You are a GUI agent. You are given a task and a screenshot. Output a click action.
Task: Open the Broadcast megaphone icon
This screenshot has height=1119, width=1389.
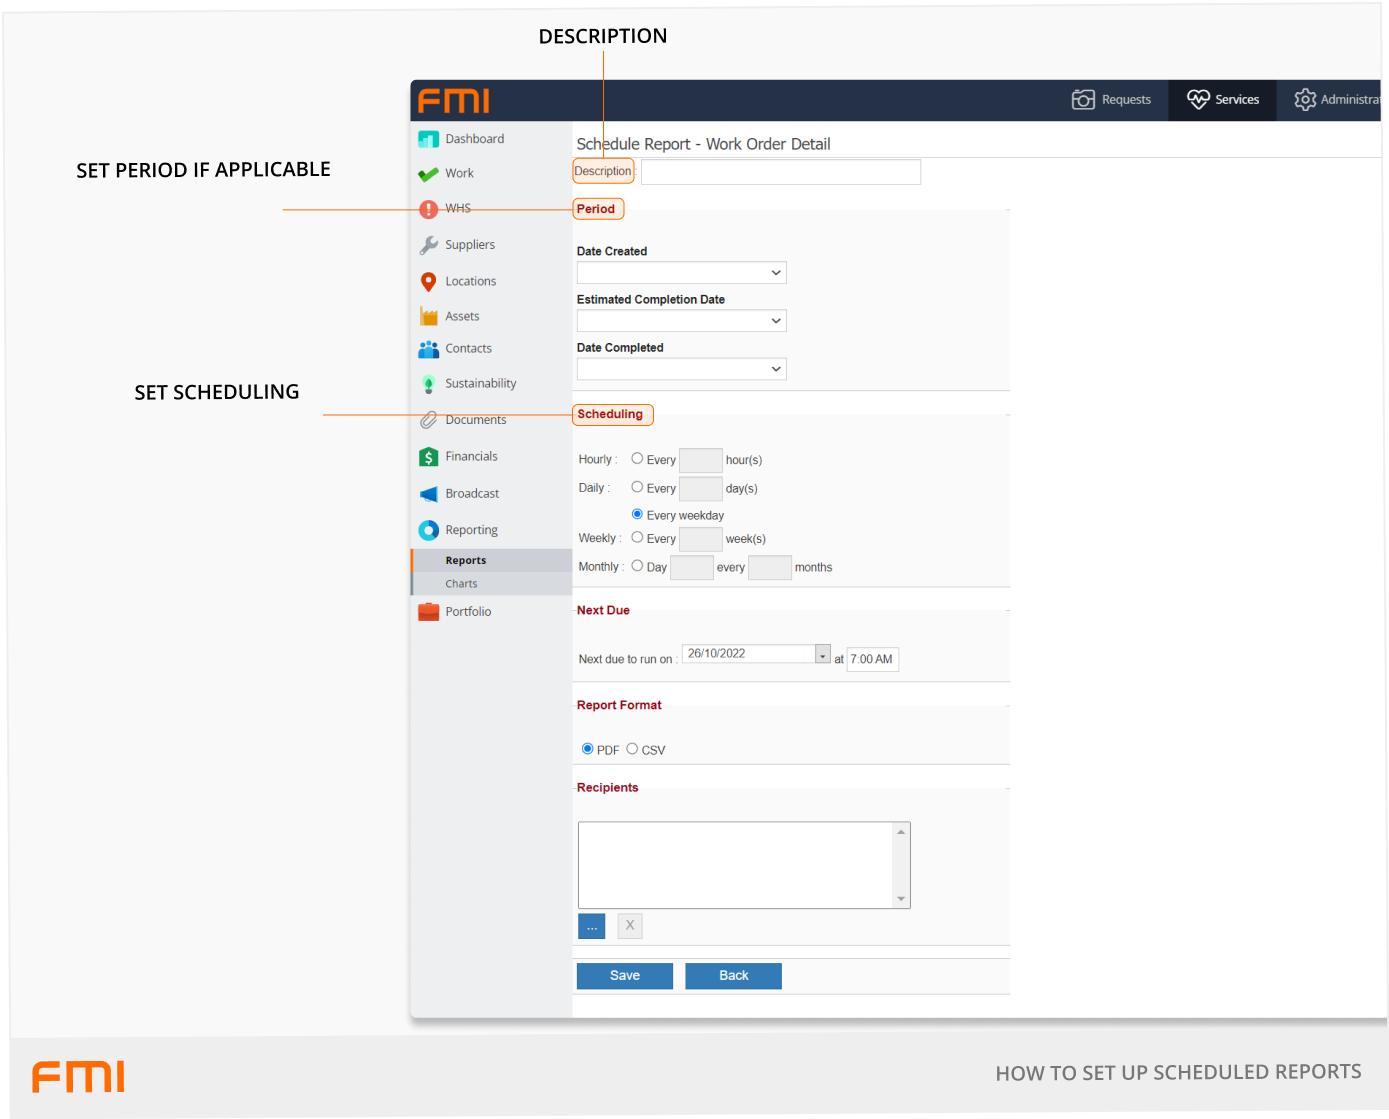(428, 494)
